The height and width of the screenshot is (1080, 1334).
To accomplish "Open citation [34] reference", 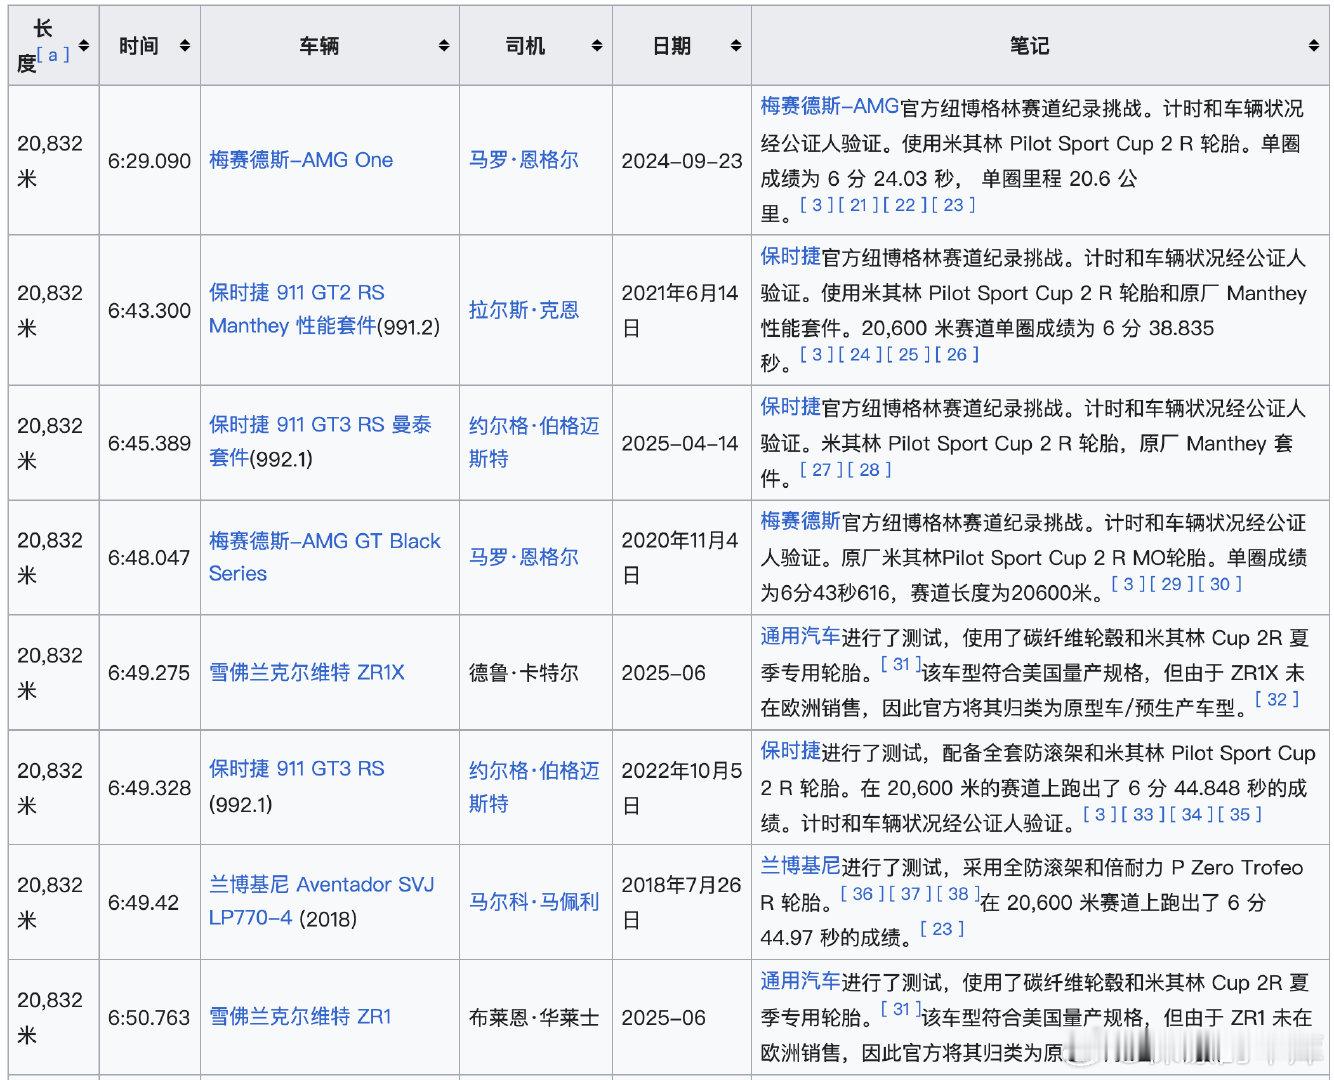I will click(1191, 814).
